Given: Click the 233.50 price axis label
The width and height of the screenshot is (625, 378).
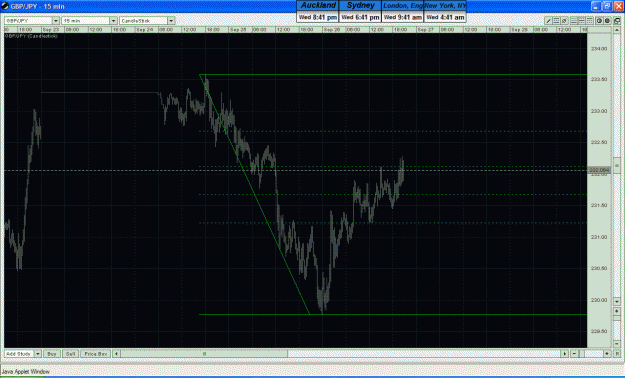Looking at the screenshot, I should pos(599,79).
